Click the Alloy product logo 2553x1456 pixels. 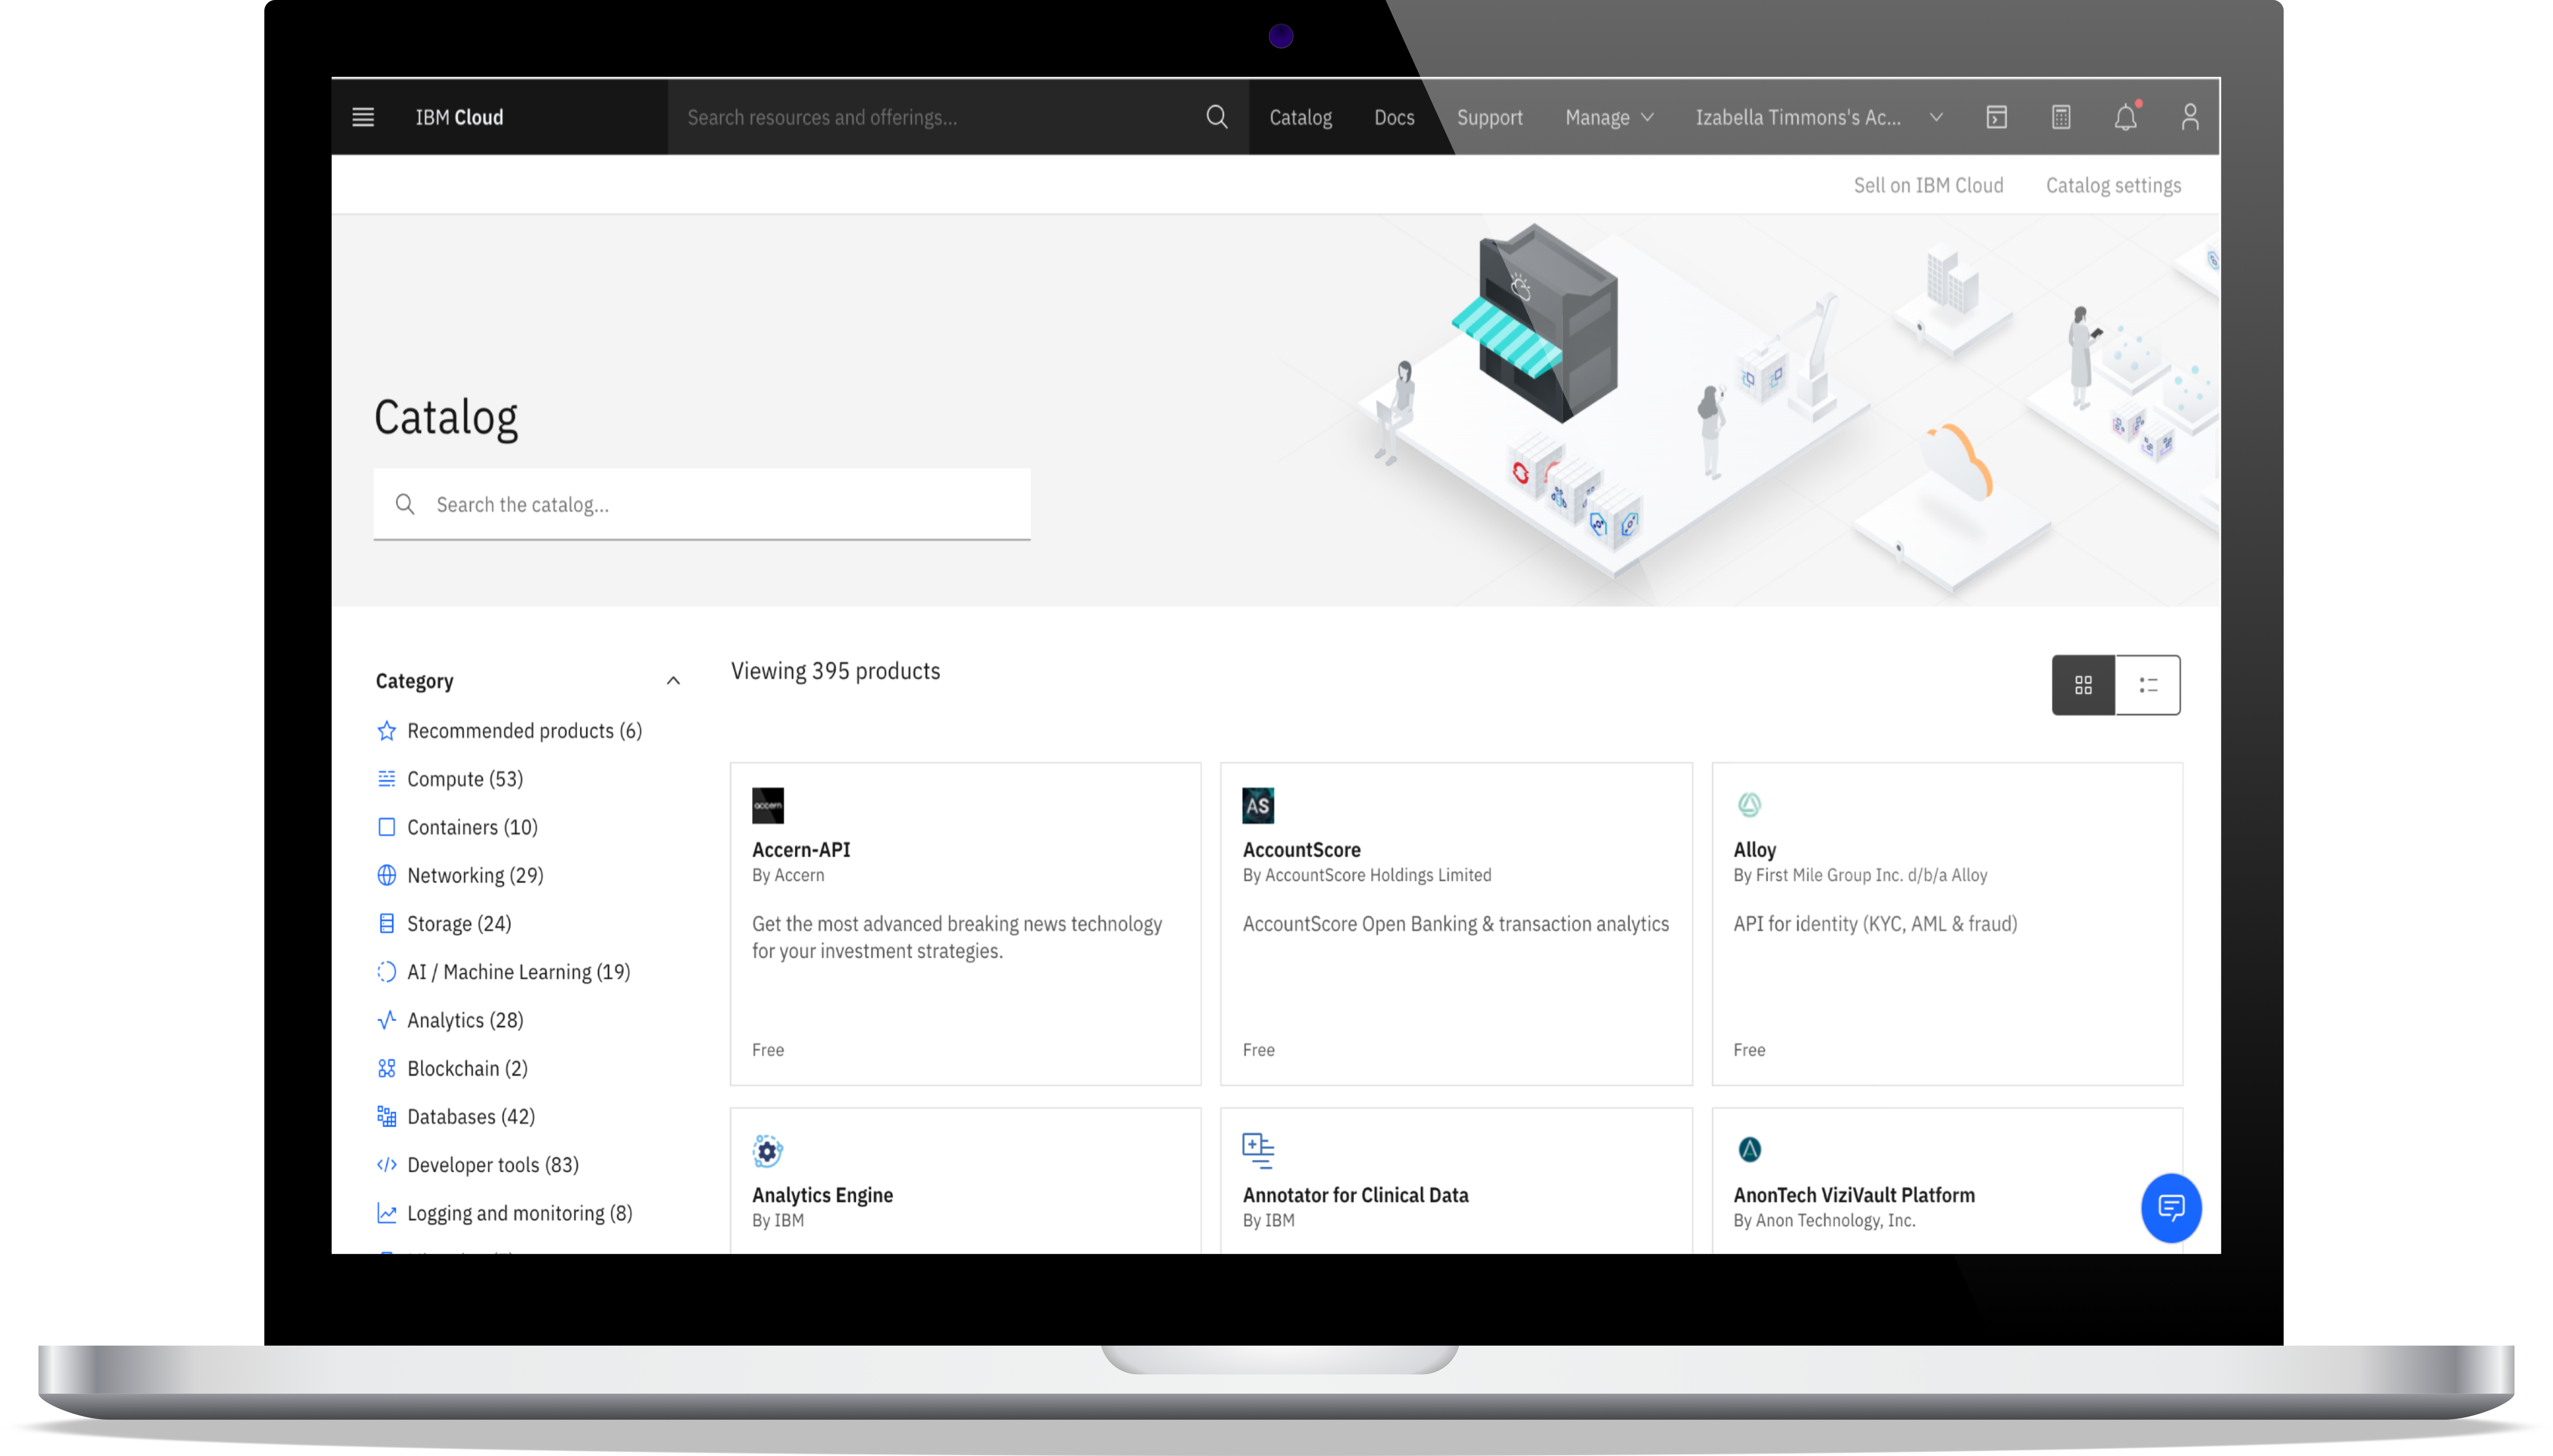tap(1749, 805)
